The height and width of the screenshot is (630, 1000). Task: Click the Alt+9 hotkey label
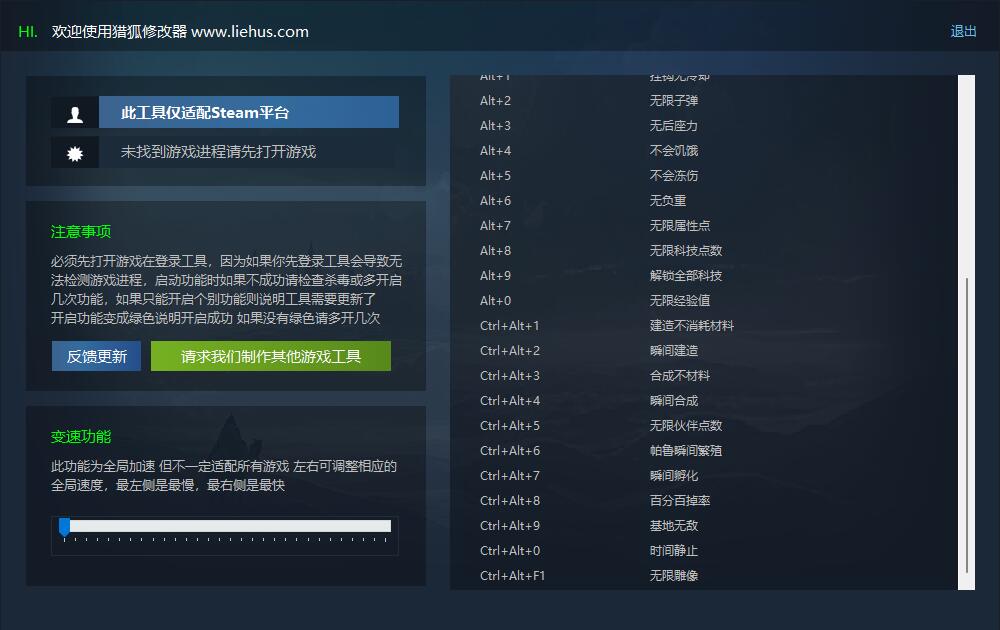(496, 275)
